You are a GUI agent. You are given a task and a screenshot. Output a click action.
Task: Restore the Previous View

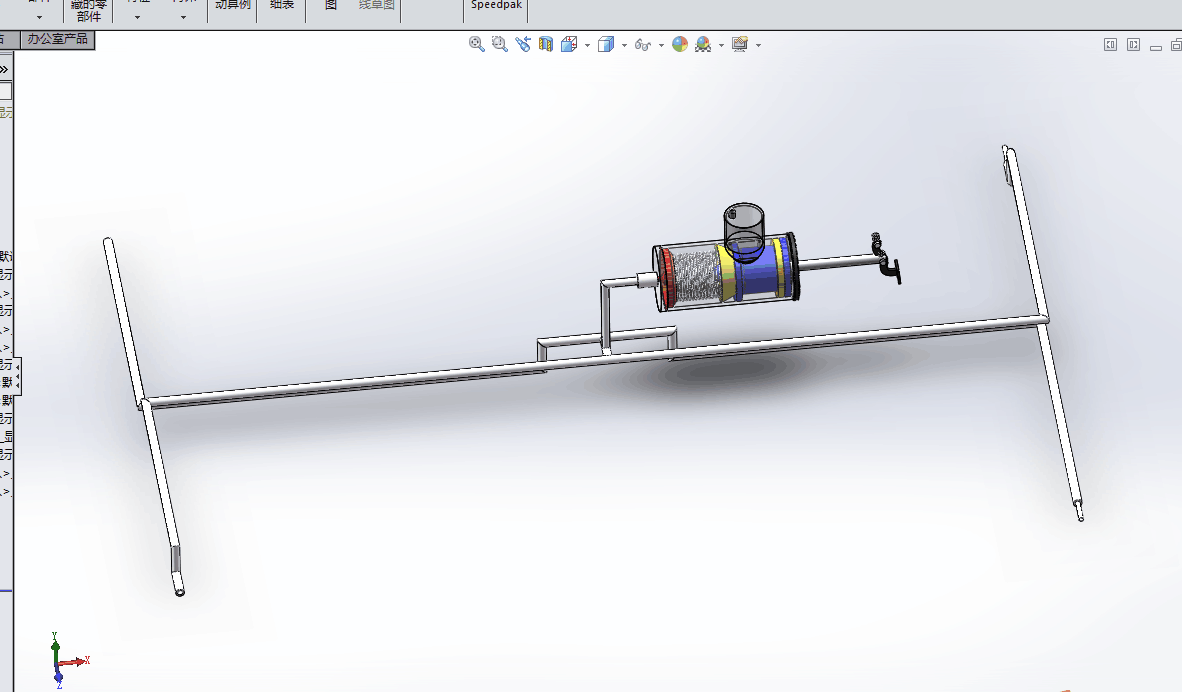point(522,44)
